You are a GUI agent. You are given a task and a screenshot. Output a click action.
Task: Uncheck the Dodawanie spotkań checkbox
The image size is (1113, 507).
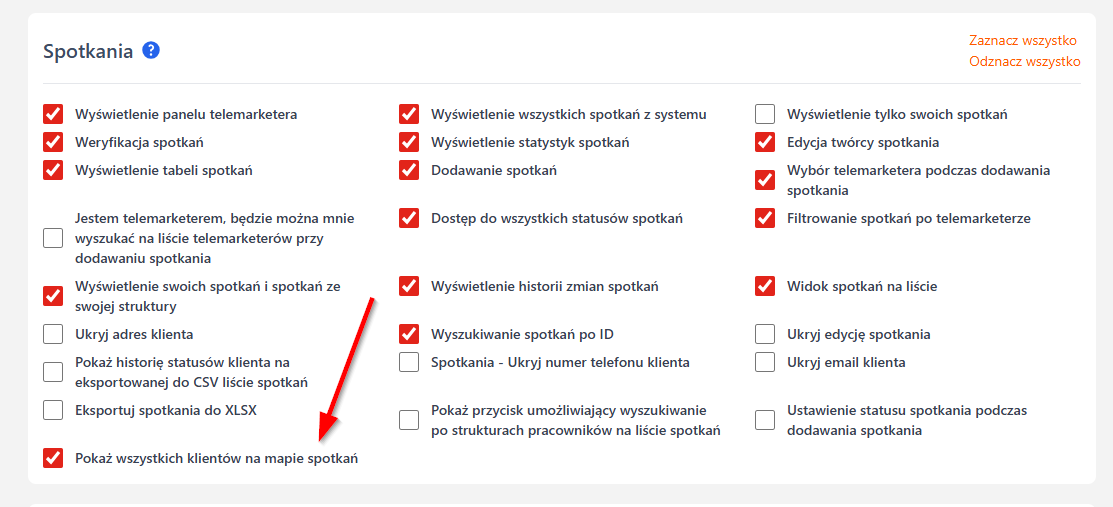coord(409,170)
